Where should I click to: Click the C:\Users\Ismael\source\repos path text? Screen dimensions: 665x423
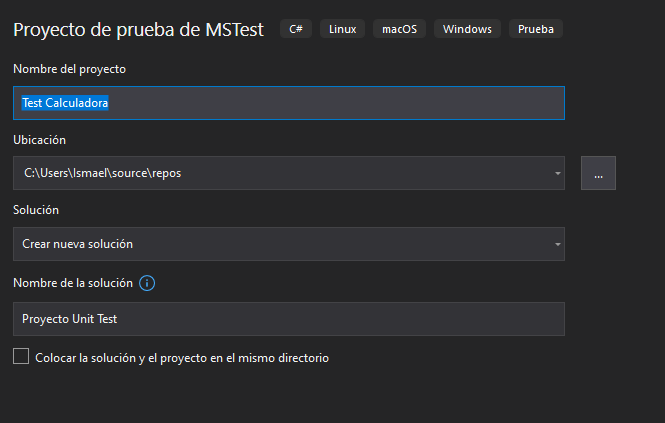(x=103, y=173)
